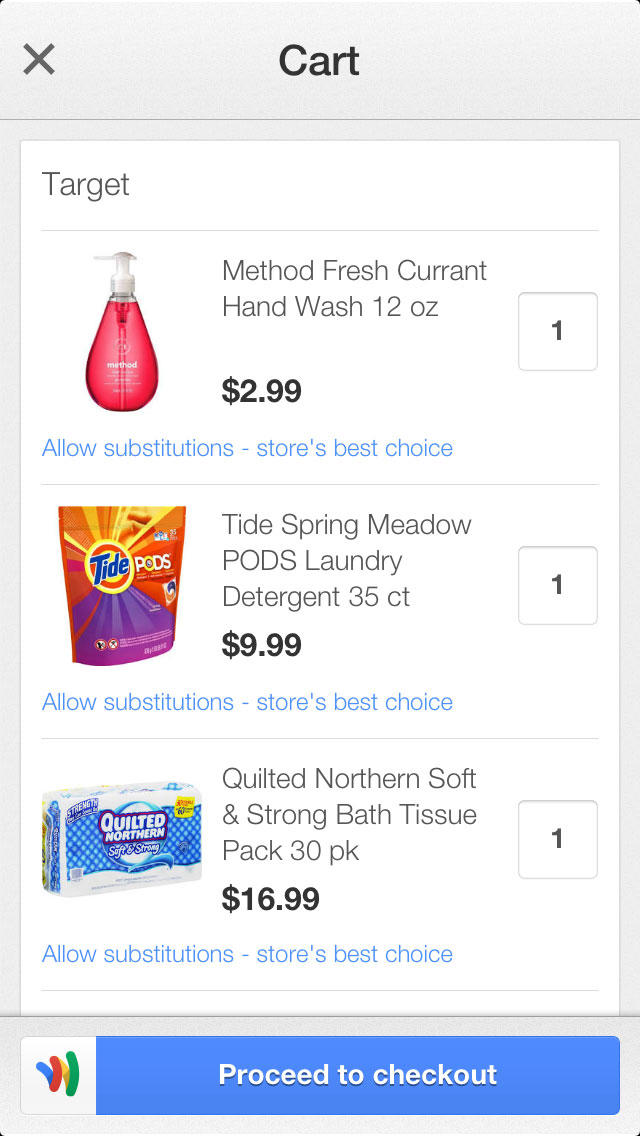This screenshot has height=1136, width=640.
Task: Open substitution options under Tide PODS detergent
Action: tap(247, 702)
